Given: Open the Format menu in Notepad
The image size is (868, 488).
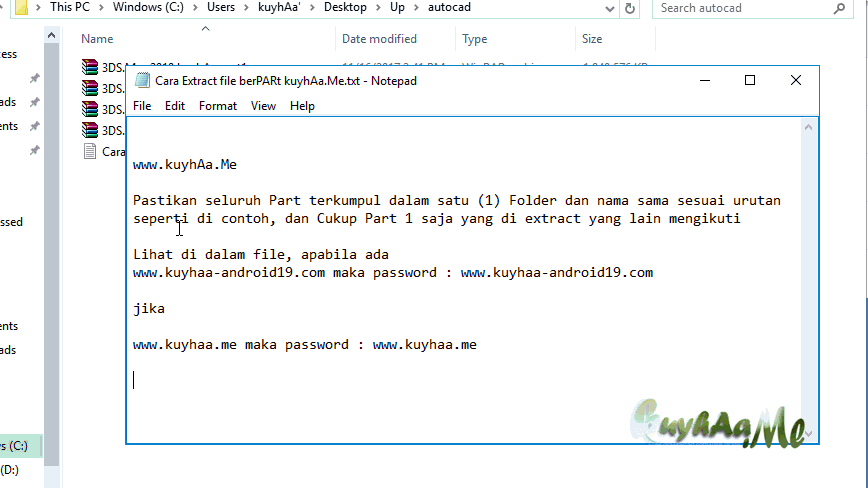Looking at the screenshot, I should click(x=218, y=106).
